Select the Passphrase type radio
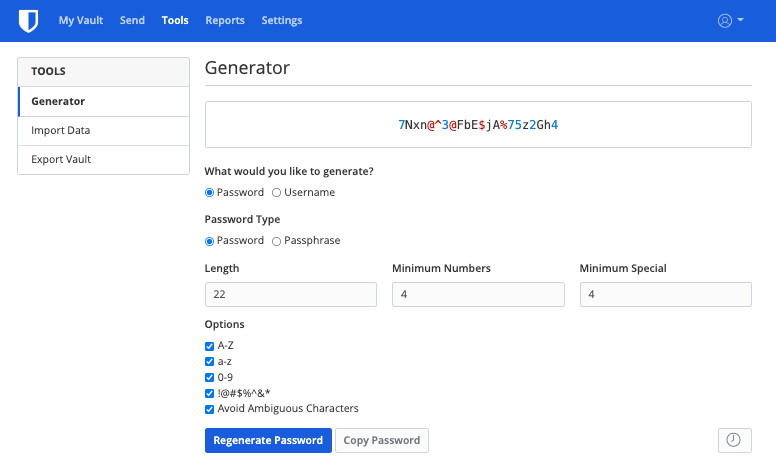 (x=276, y=241)
